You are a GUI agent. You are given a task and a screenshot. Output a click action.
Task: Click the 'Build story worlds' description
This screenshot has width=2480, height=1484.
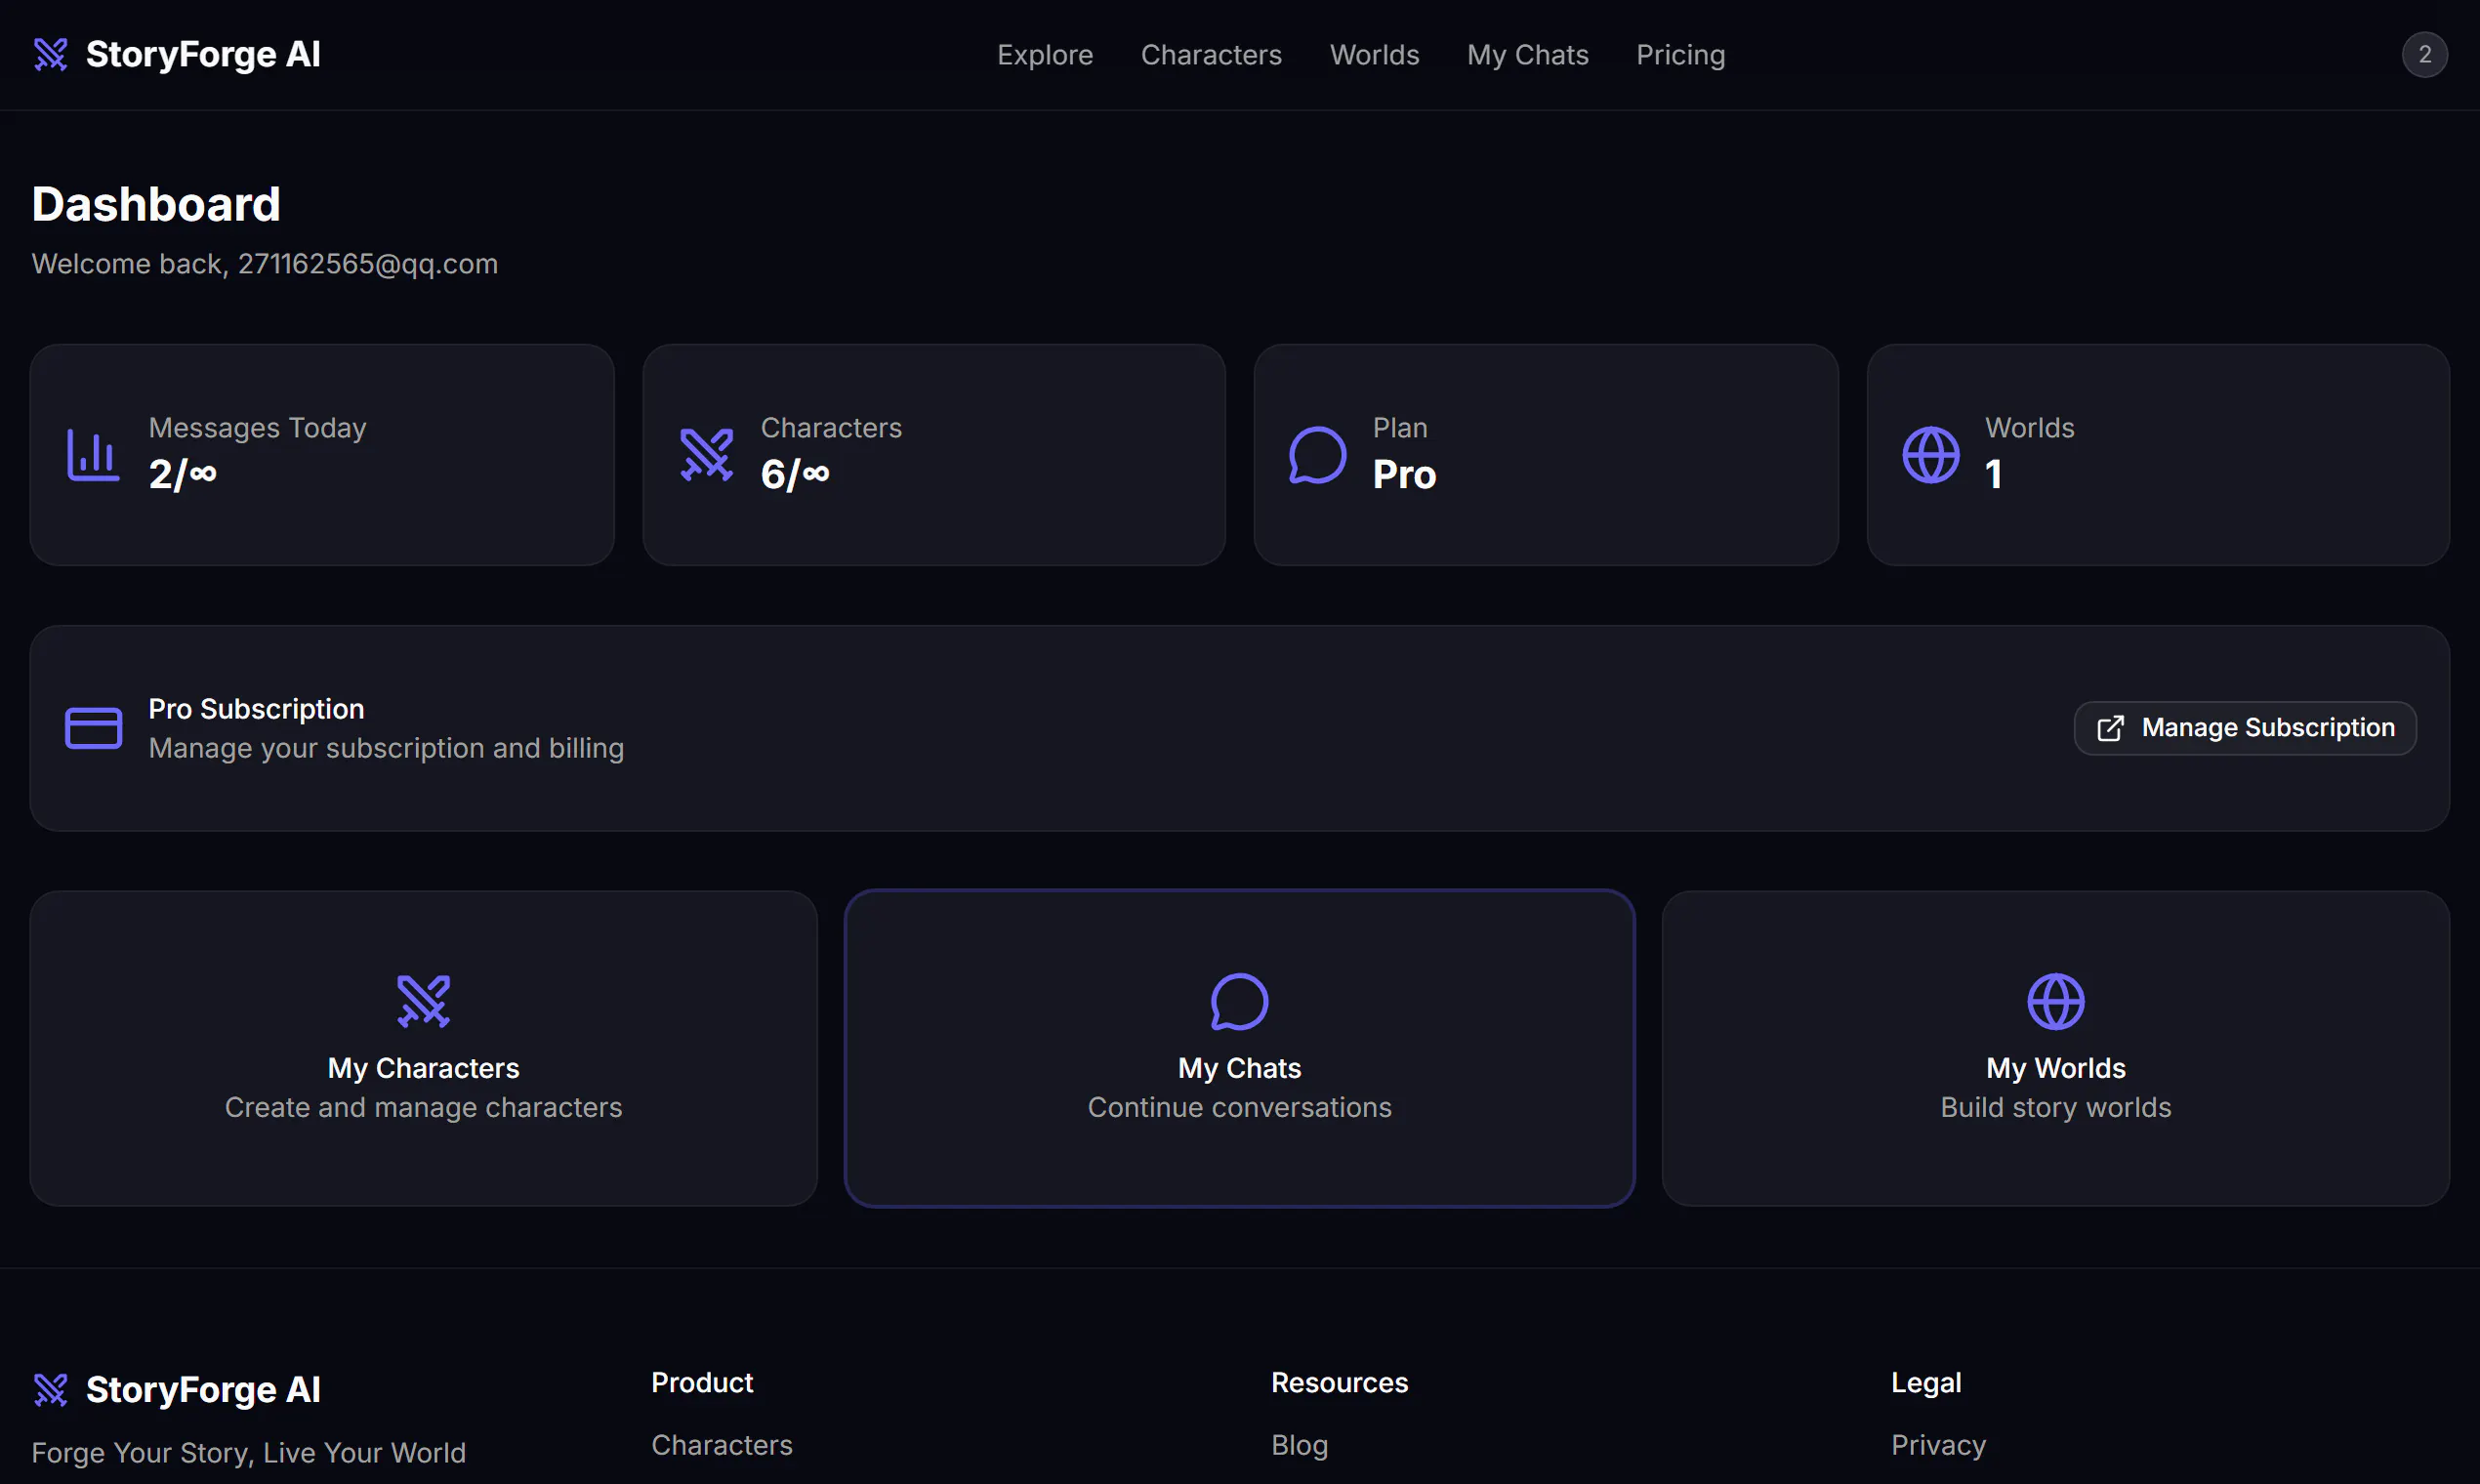click(2055, 1106)
